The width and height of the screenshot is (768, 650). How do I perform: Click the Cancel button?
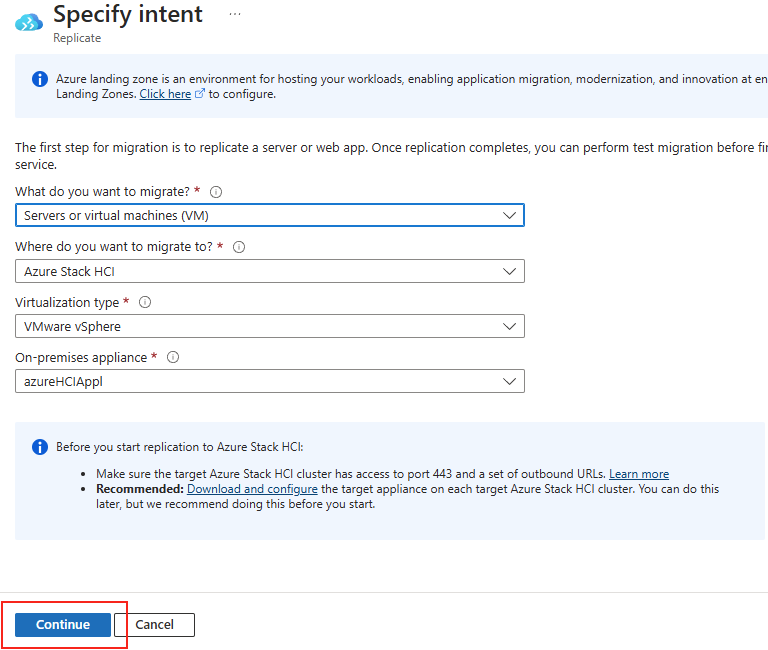[154, 625]
